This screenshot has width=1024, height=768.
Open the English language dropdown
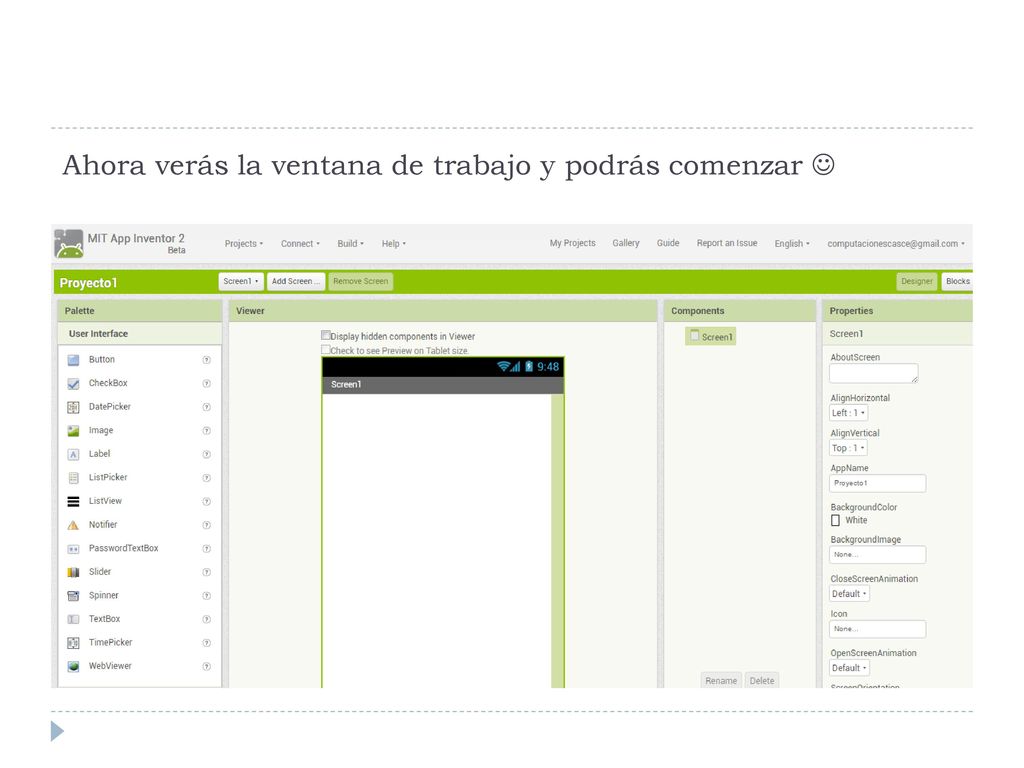792,244
